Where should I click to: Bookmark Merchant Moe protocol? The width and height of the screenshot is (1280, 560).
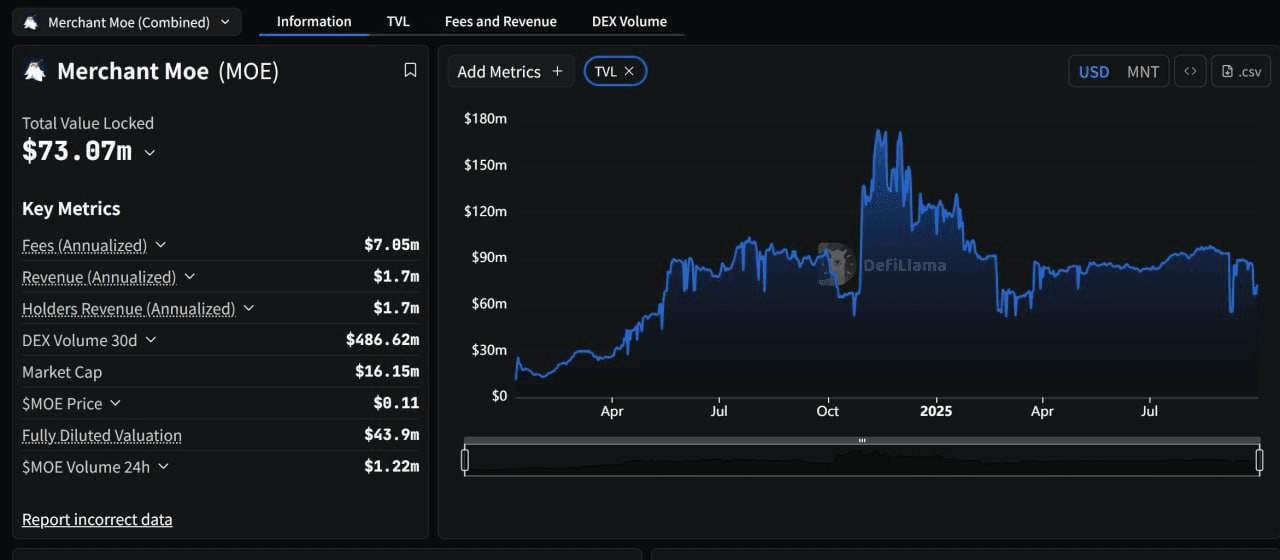410,70
